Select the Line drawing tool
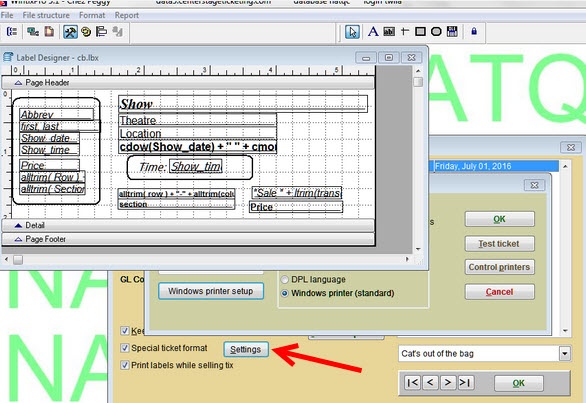586x403 pixels. (404, 32)
